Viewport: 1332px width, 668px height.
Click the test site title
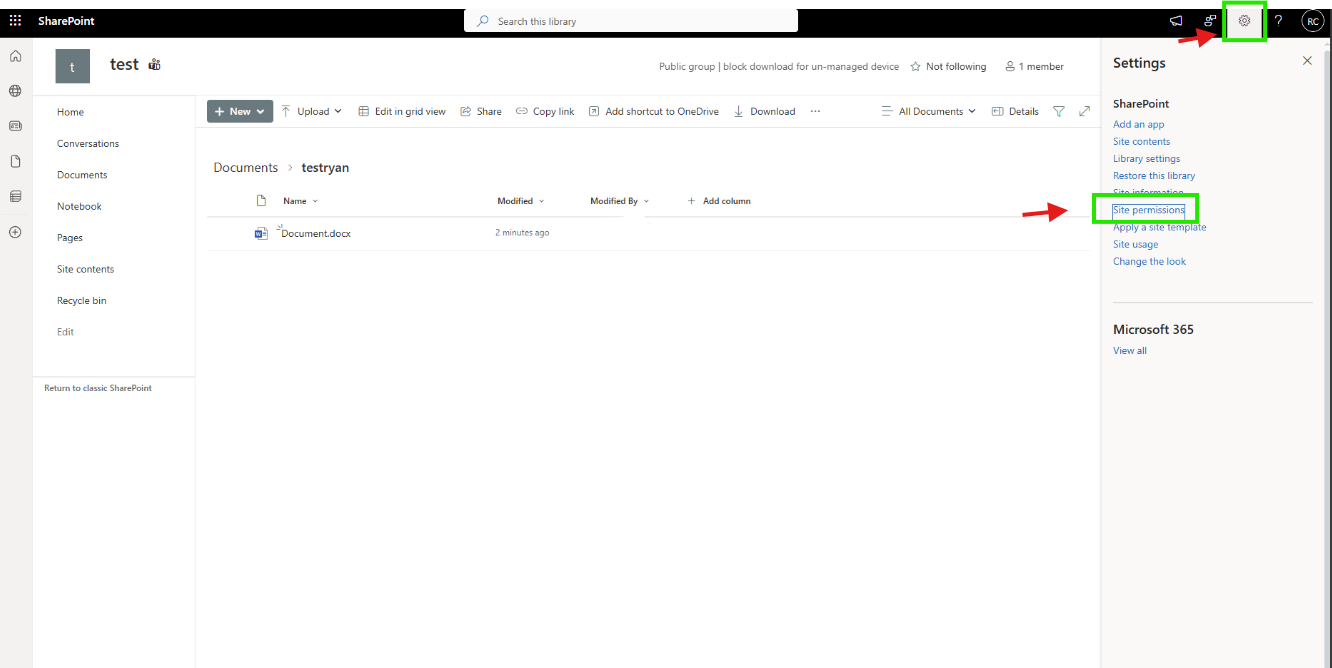click(x=124, y=64)
